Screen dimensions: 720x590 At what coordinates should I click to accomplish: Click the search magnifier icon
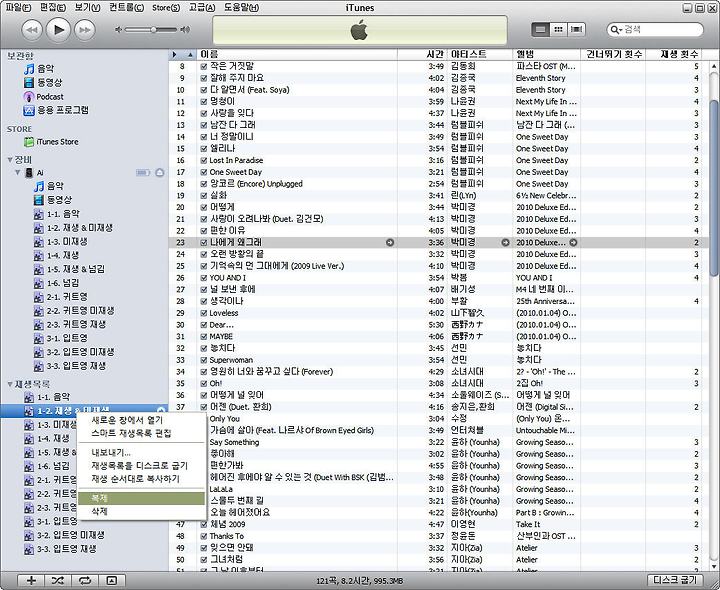pos(615,30)
